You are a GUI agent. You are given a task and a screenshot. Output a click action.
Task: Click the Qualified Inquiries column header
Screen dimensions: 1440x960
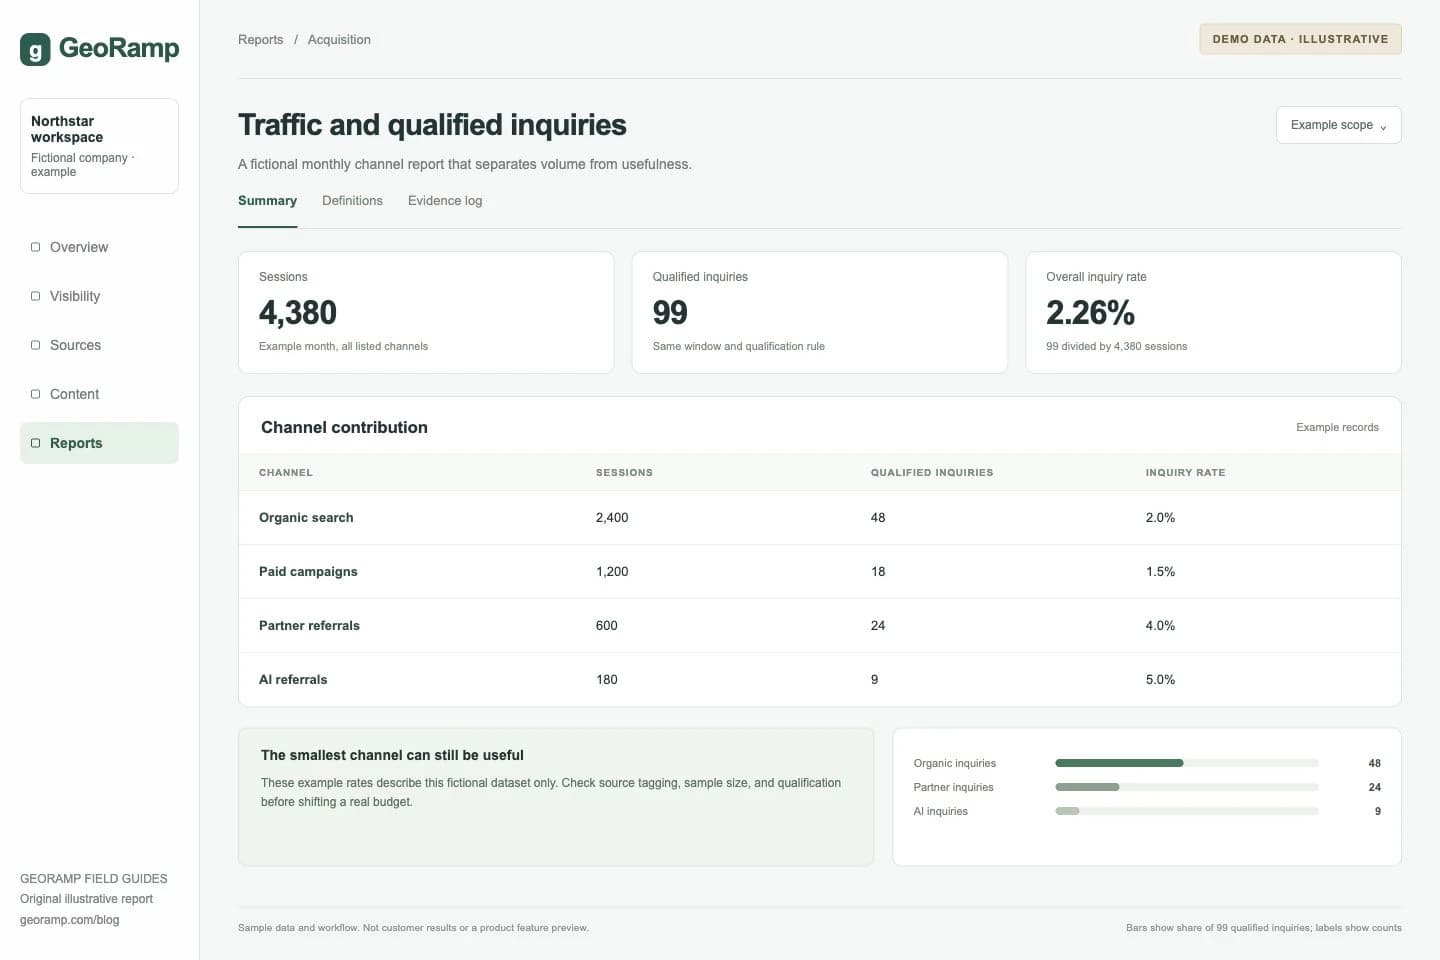(x=932, y=473)
